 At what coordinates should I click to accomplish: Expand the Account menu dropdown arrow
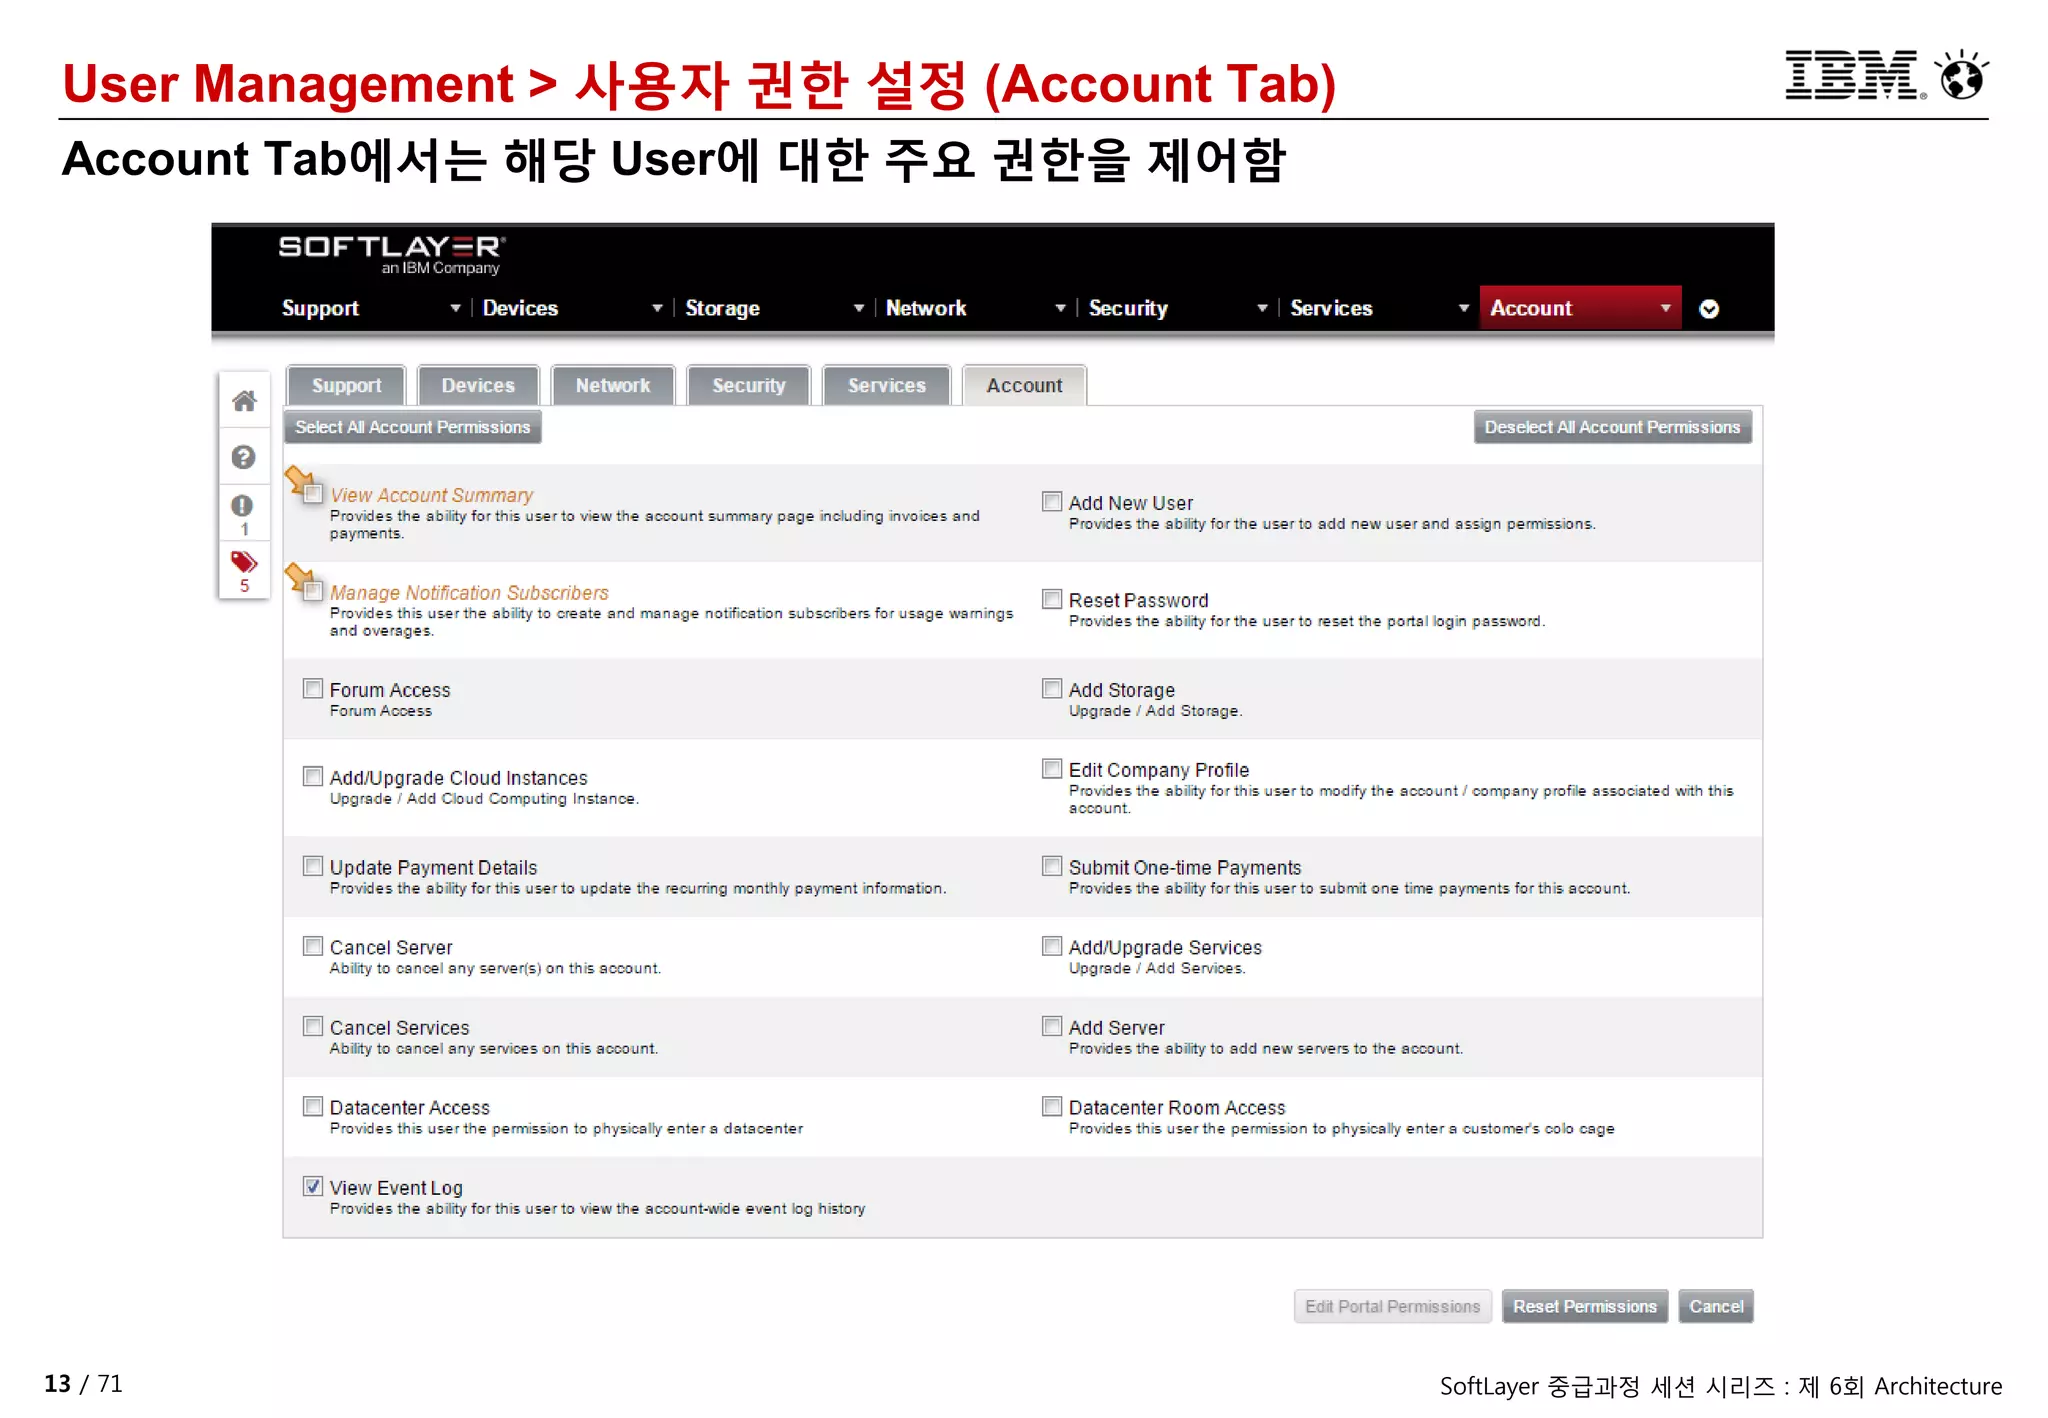pos(1665,308)
